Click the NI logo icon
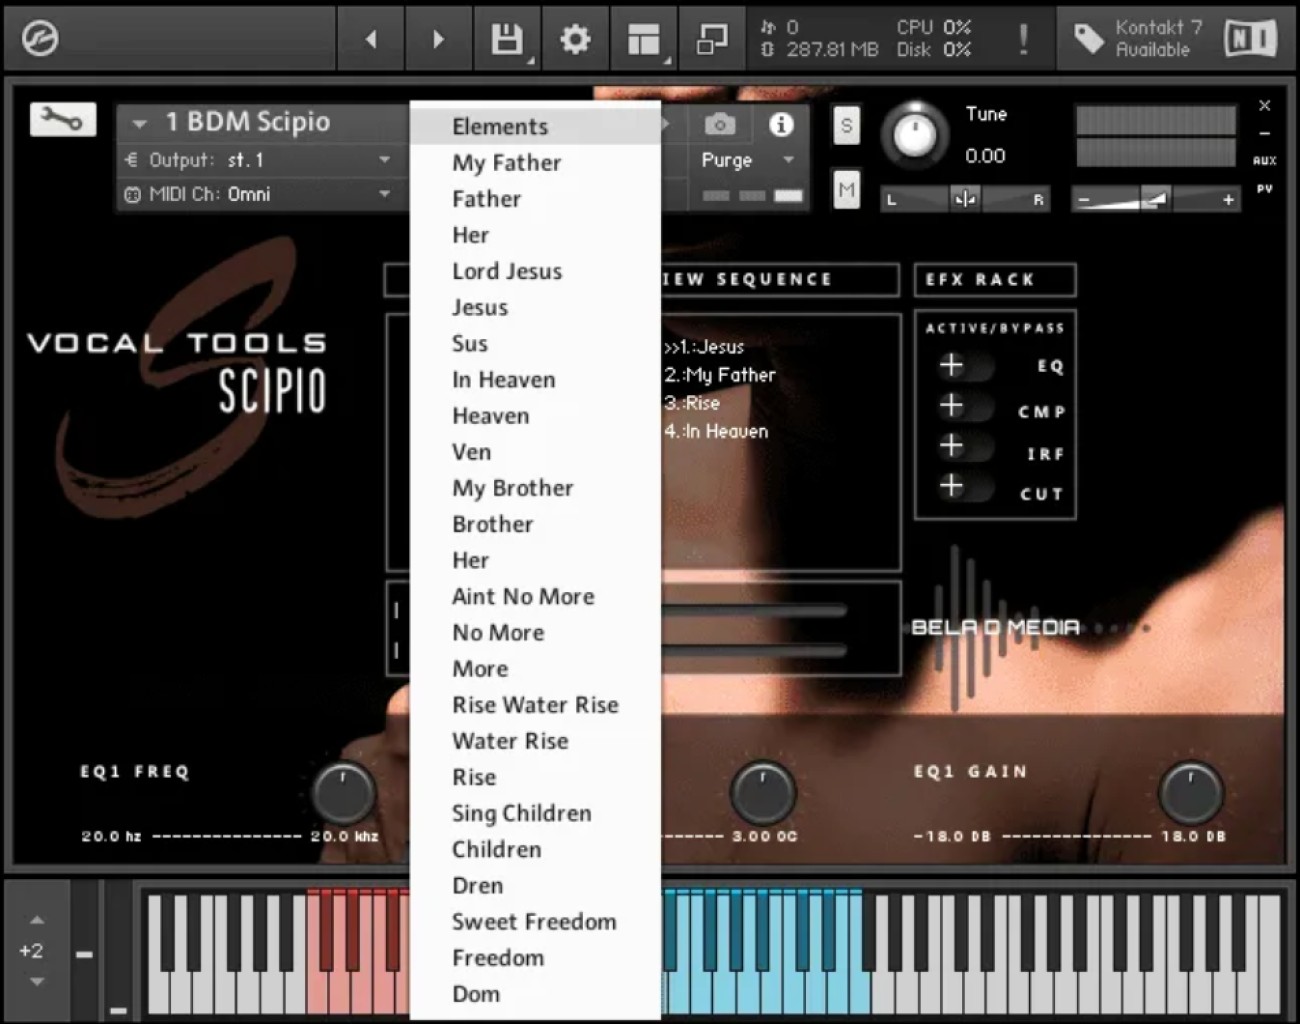 pyautogui.click(x=1250, y=39)
